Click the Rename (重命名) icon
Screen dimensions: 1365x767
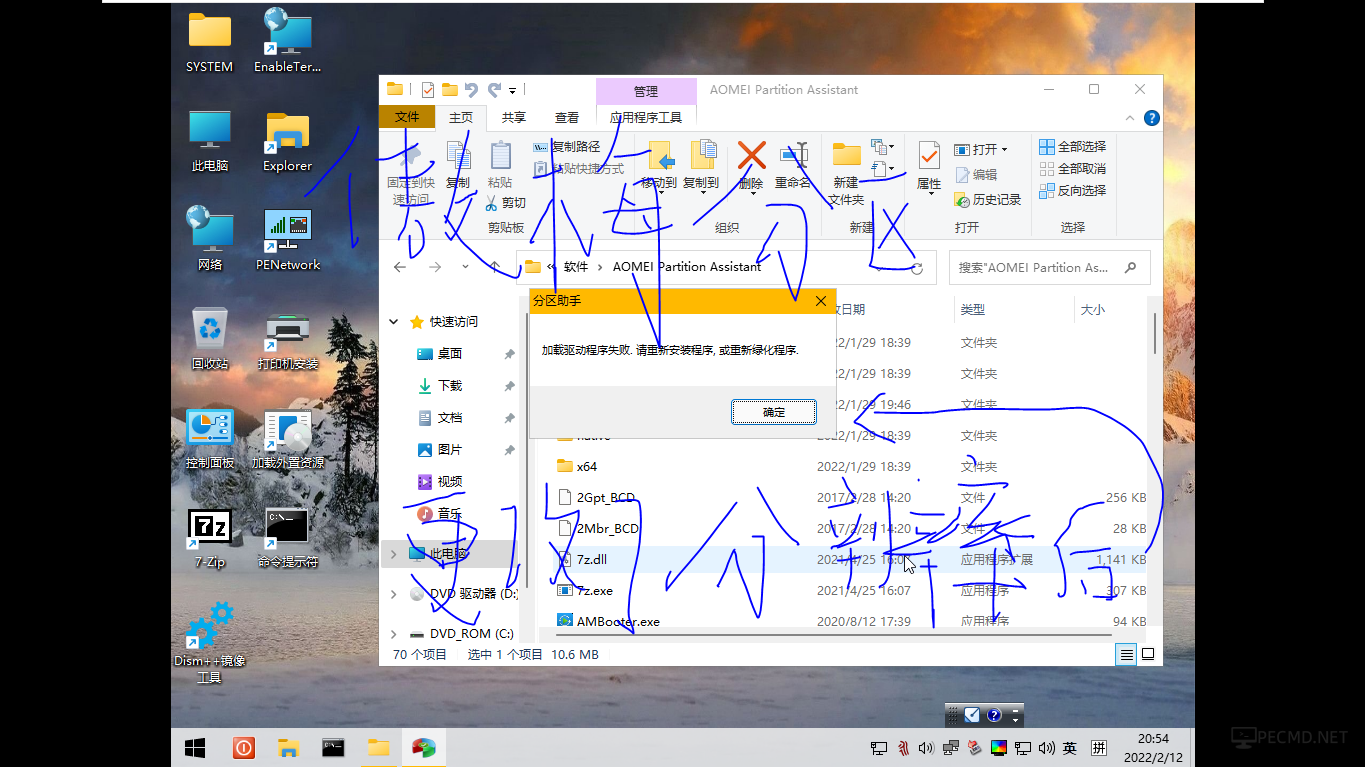(x=793, y=155)
